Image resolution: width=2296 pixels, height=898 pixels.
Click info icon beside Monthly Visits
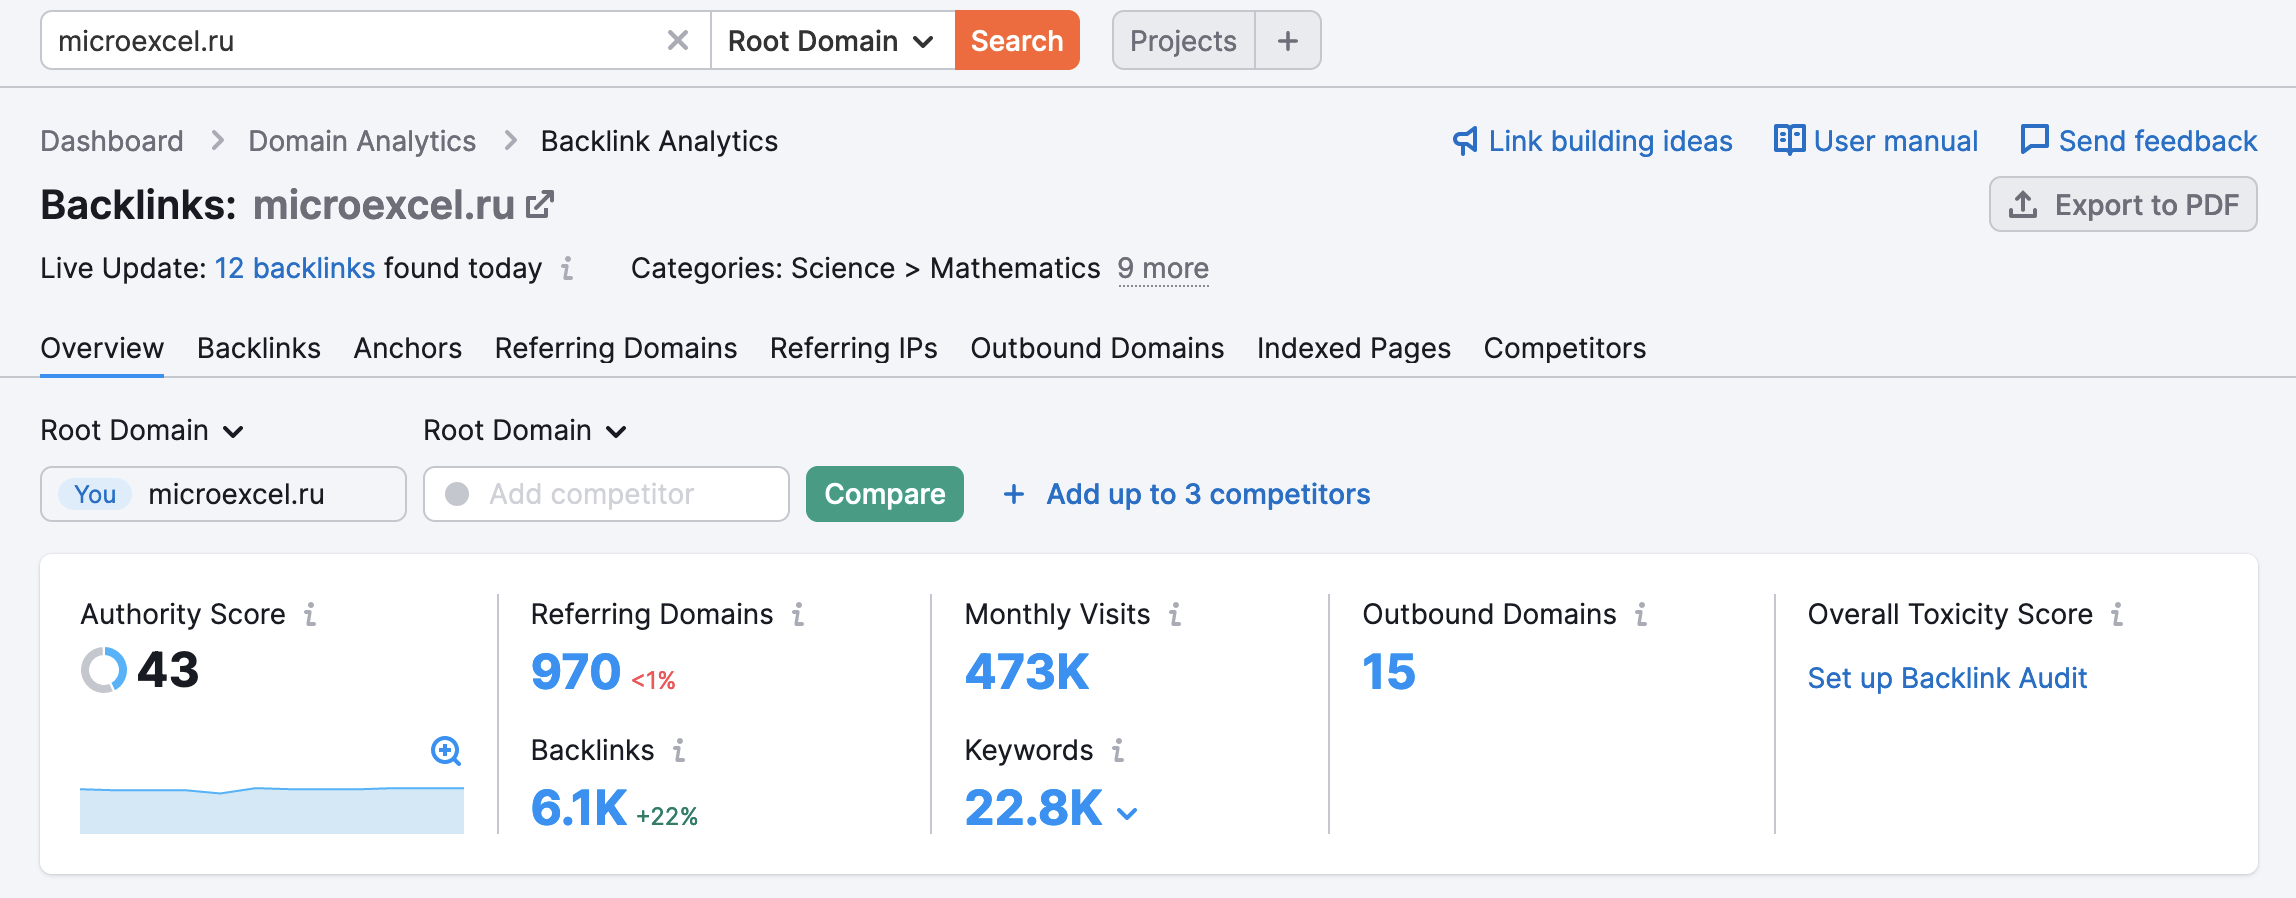[x=1175, y=614]
